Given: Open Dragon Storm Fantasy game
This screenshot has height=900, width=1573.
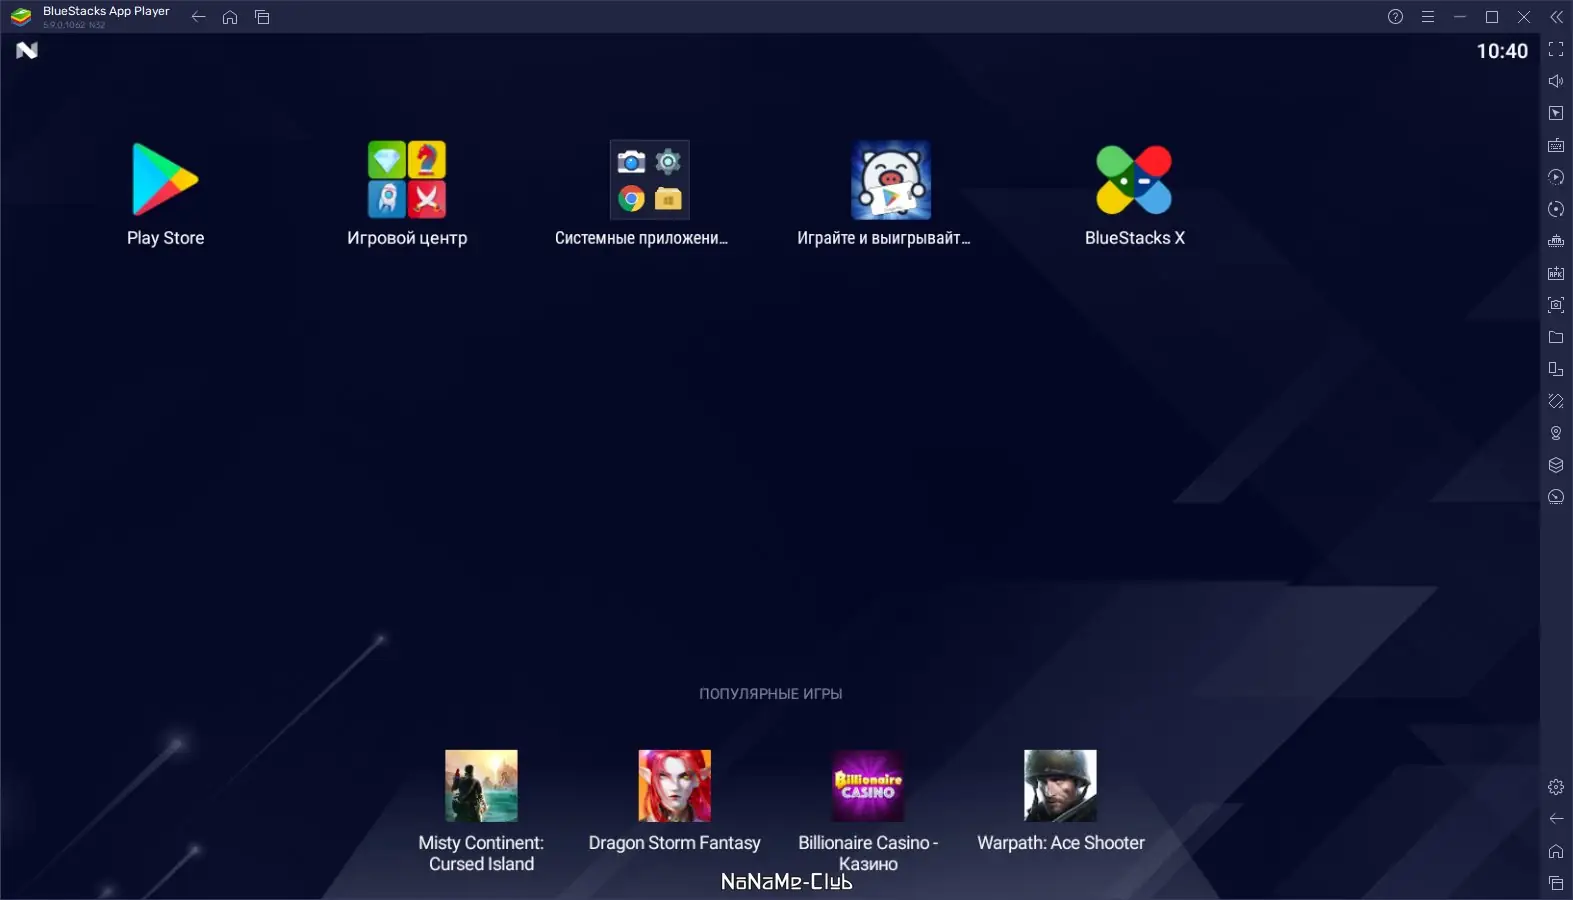Looking at the screenshot, I should tap(675, 786).
